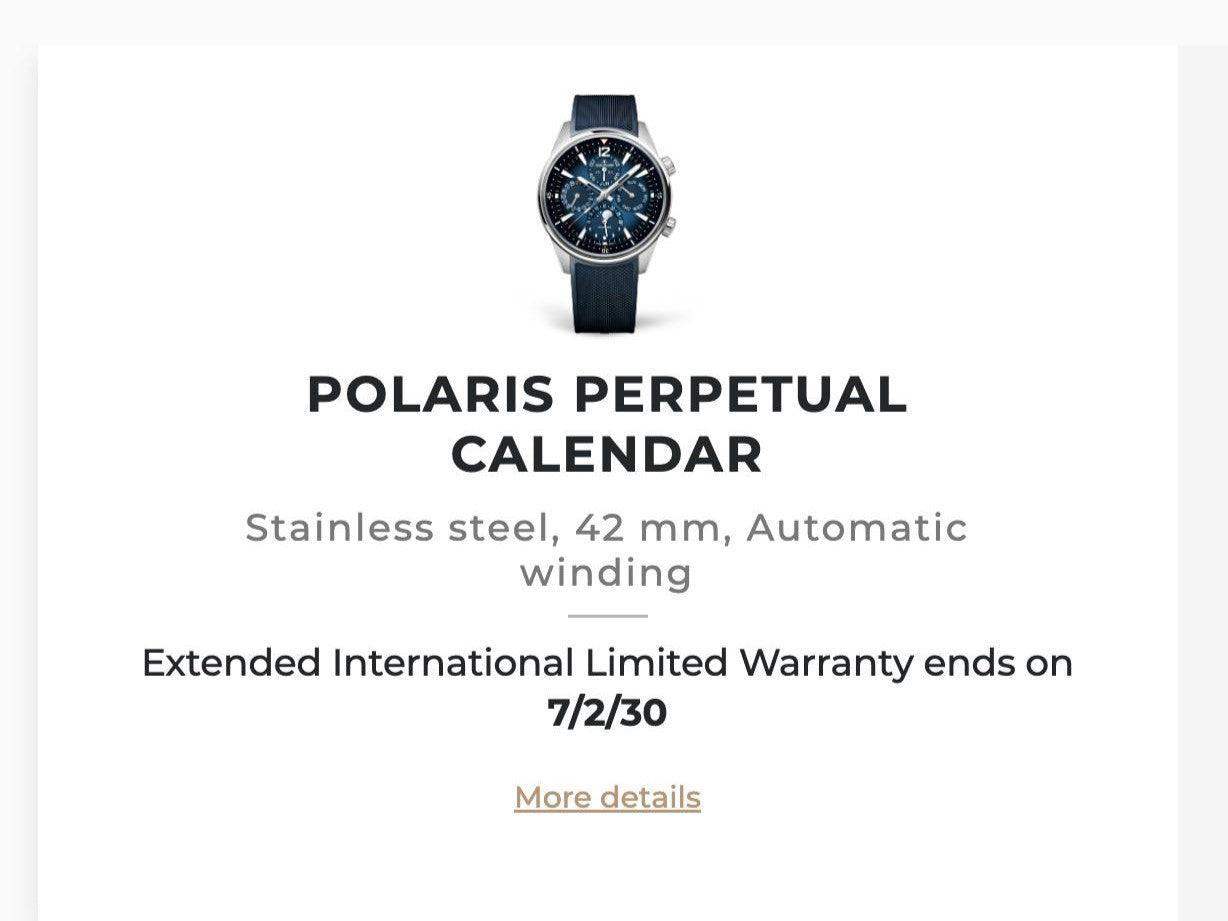Click the CALENDAR heading line

(607, 454)
